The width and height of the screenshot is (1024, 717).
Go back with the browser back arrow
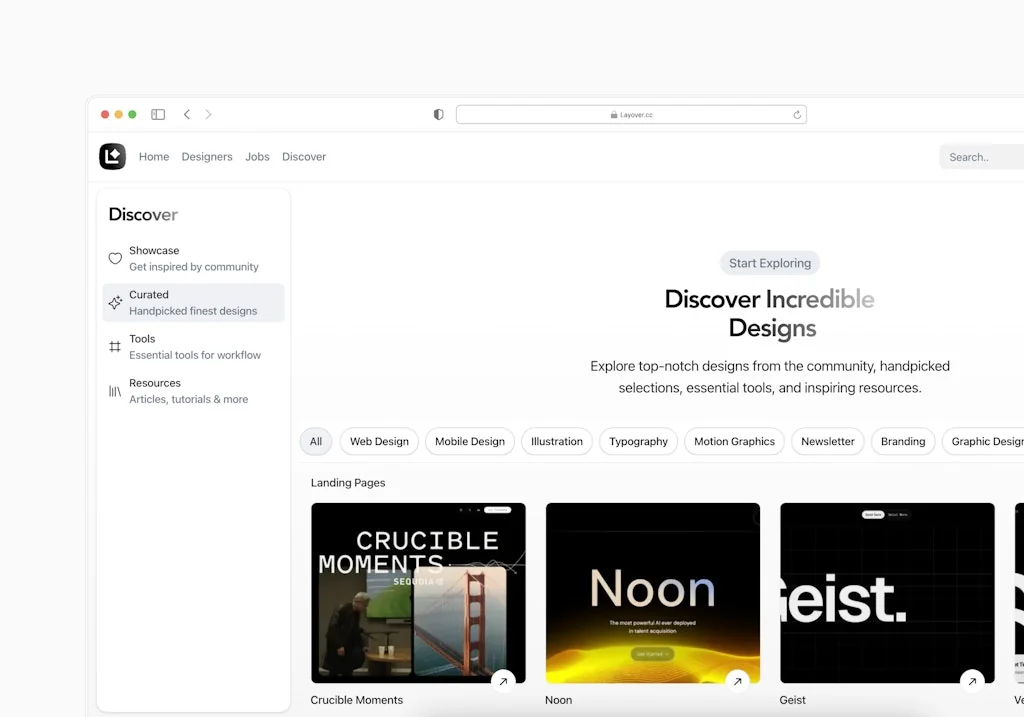click(x=187, y=115)
